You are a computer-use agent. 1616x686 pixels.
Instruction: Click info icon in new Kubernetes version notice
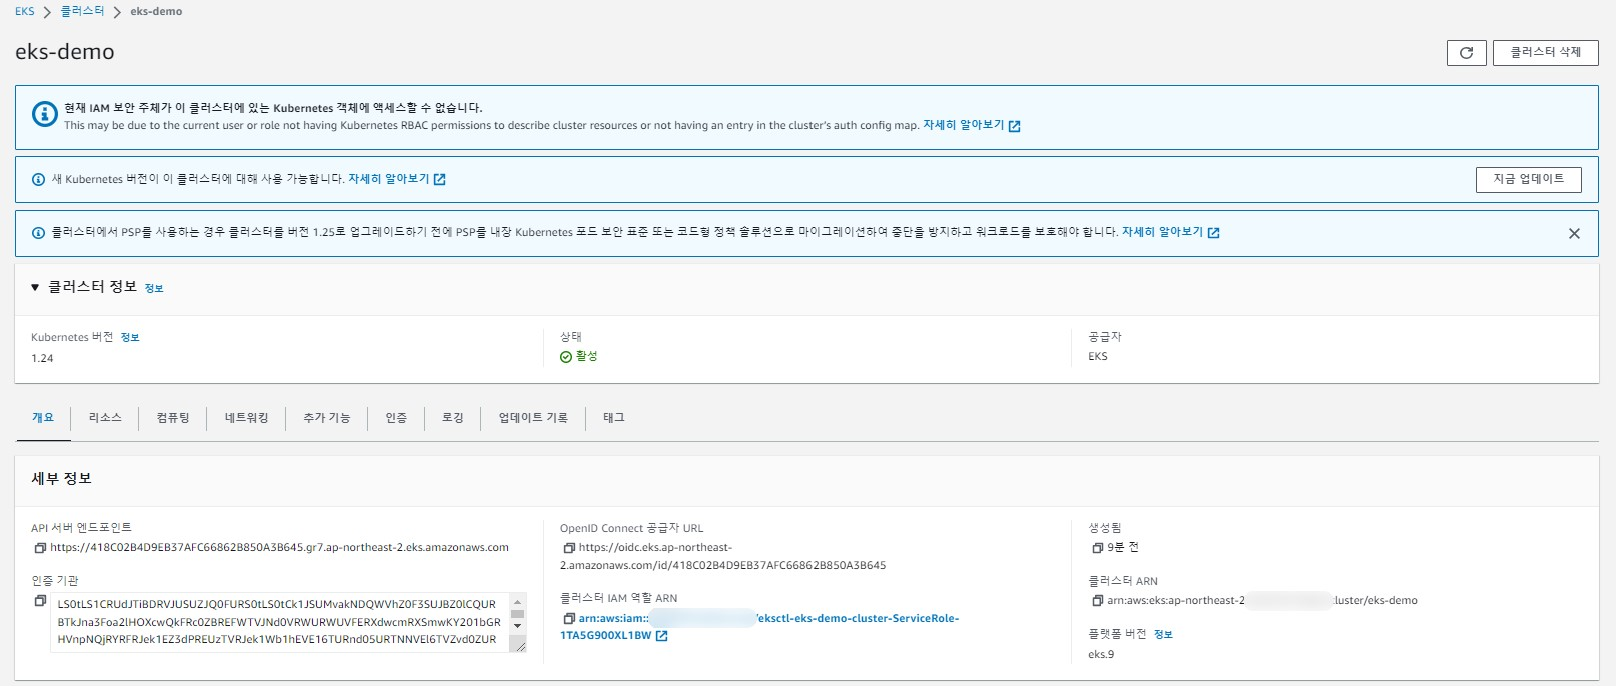tap(38, 180)
